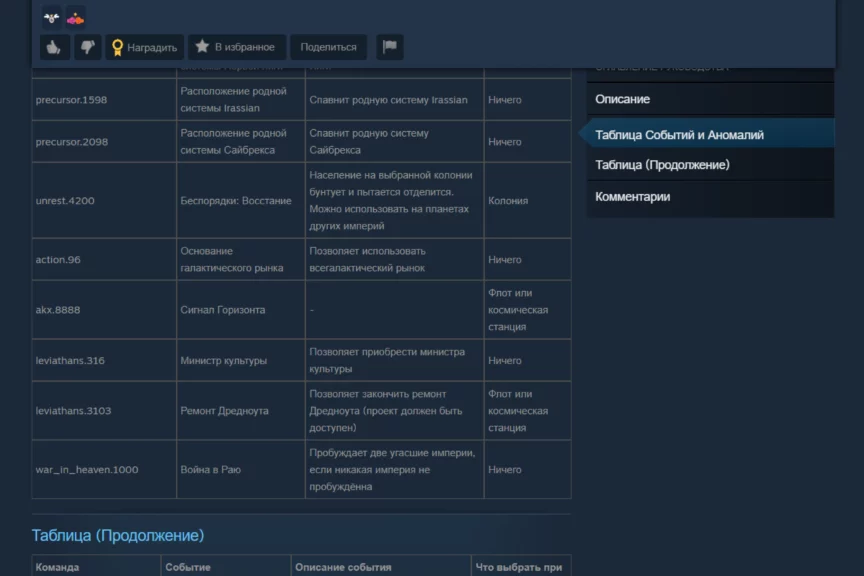
Task: Add guide to favorites with В избранное
Action: click(x=234, y=47)
